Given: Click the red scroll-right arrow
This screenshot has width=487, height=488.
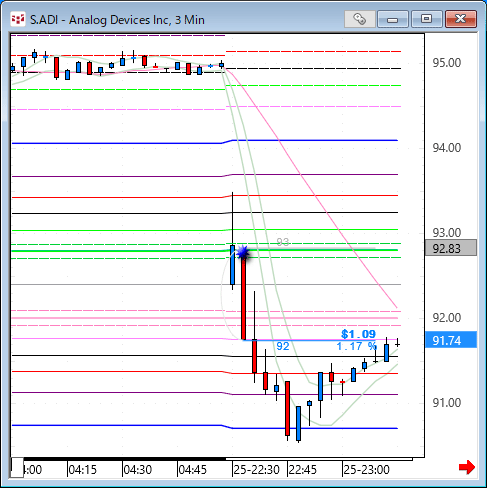Looking at the screenshot, I should point(467,467).
